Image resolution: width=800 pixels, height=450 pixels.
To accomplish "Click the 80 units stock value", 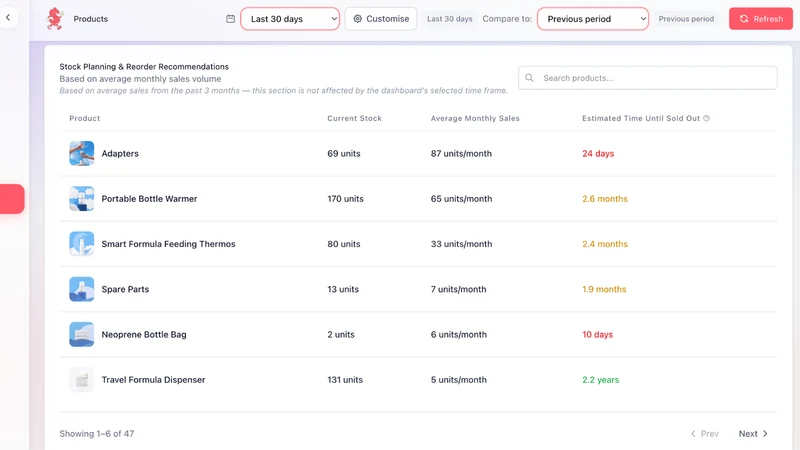I will coord(344,244).
